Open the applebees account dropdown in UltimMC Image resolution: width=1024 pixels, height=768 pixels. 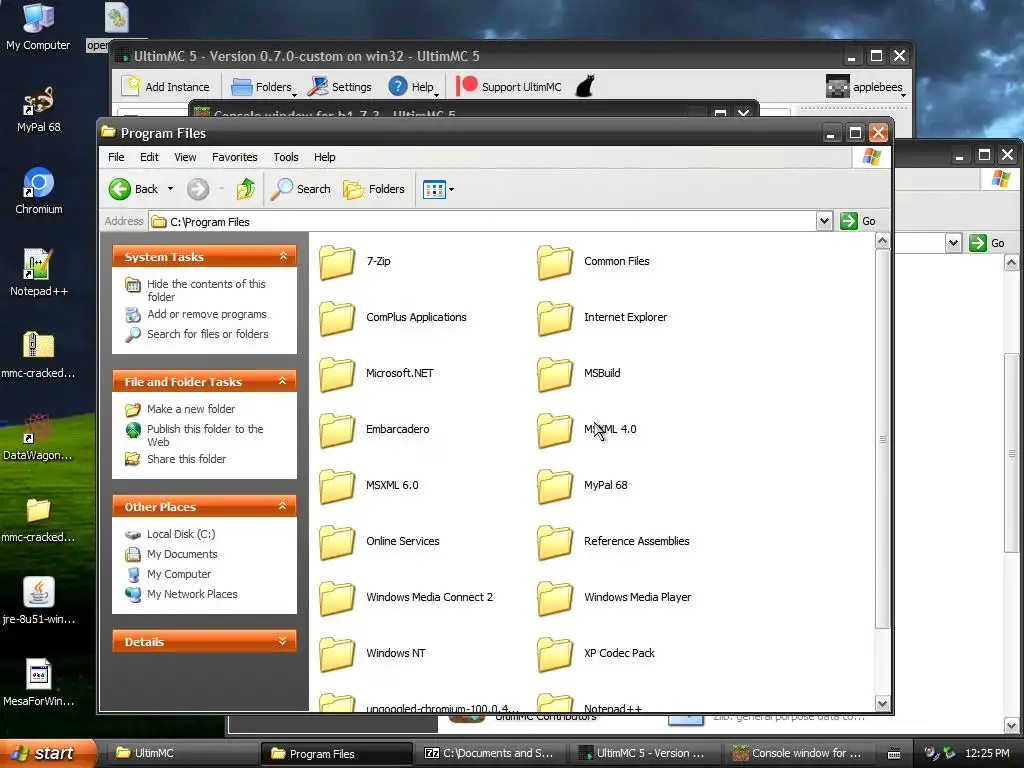click(x=866, y=87)
